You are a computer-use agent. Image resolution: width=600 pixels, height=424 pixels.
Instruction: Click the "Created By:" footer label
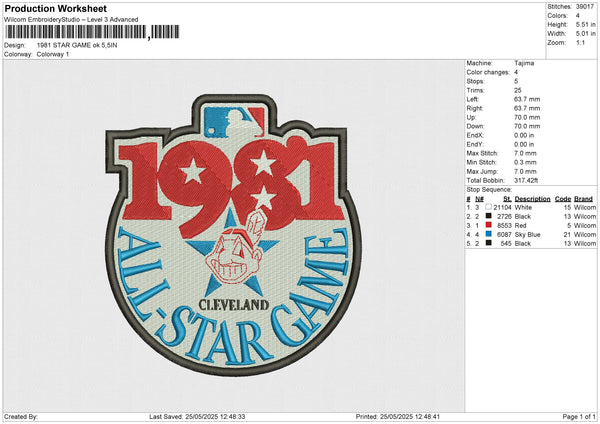tap(21, 417)
